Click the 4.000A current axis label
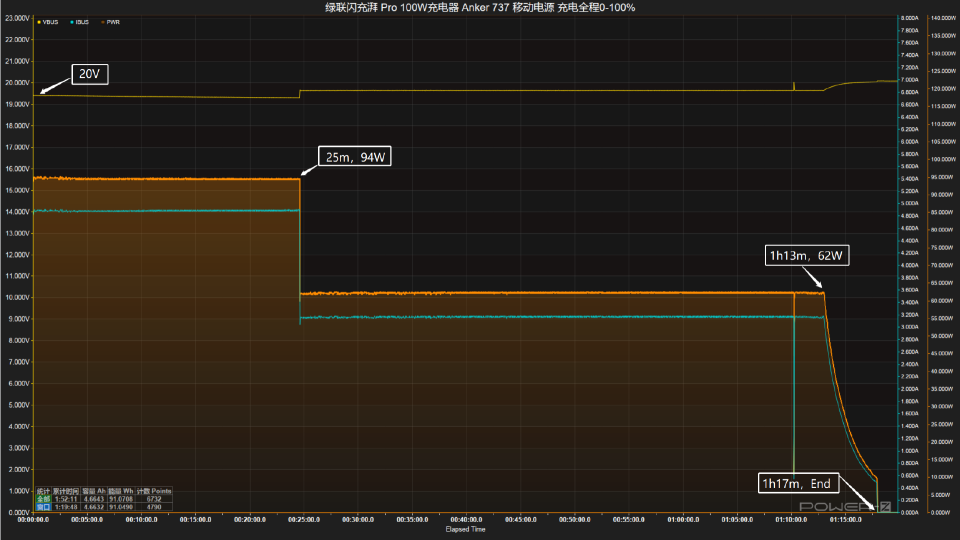The height and width of the screenshot is (540, 960). [x=910, y=266]
